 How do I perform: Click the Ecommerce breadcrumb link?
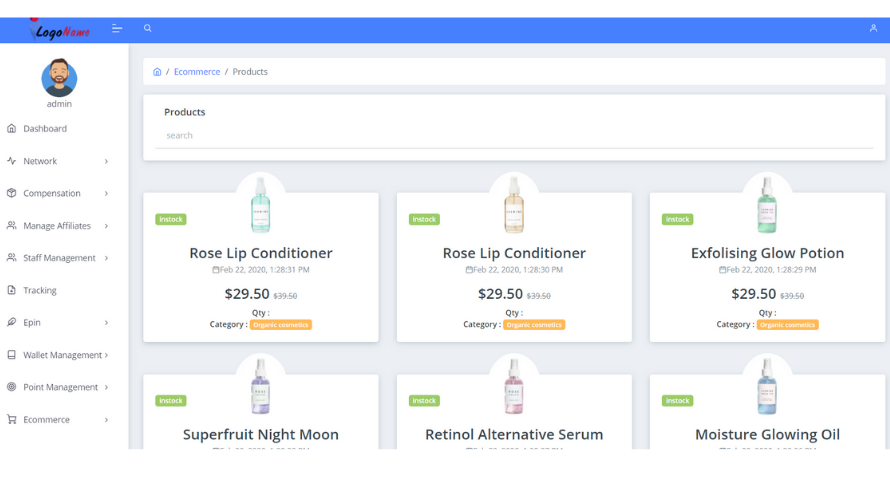(197, 72)
